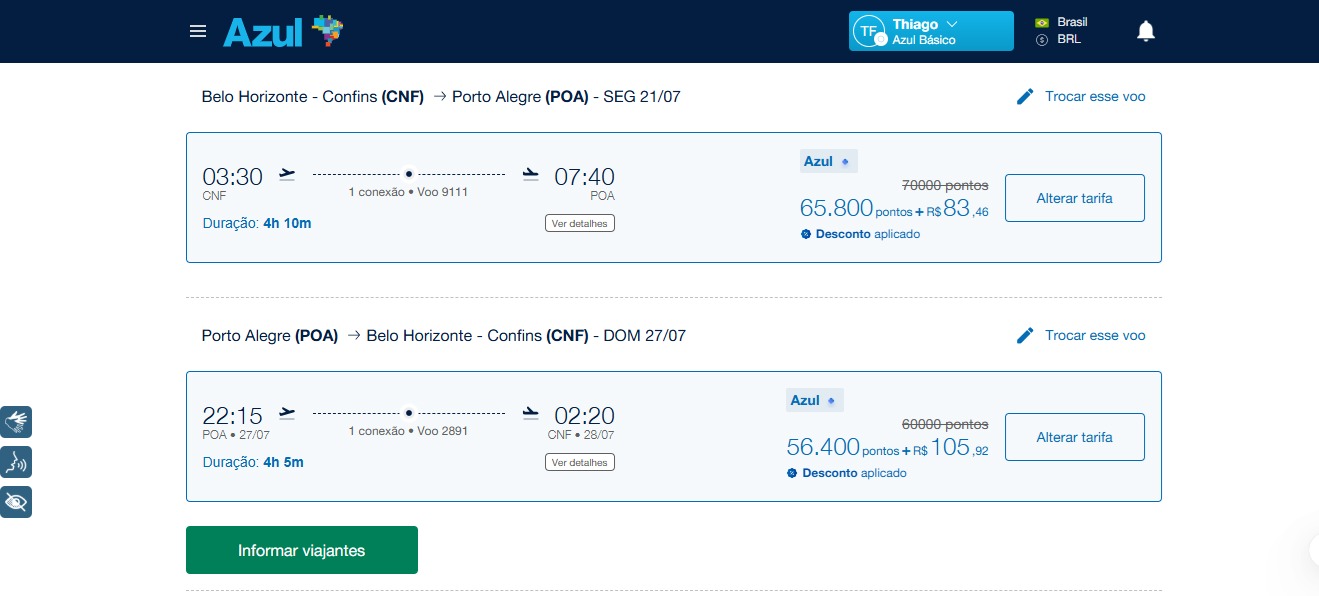This screenshot has width=1319, height=596.
Task: Click the Azul logo
Action: point(283,32)
